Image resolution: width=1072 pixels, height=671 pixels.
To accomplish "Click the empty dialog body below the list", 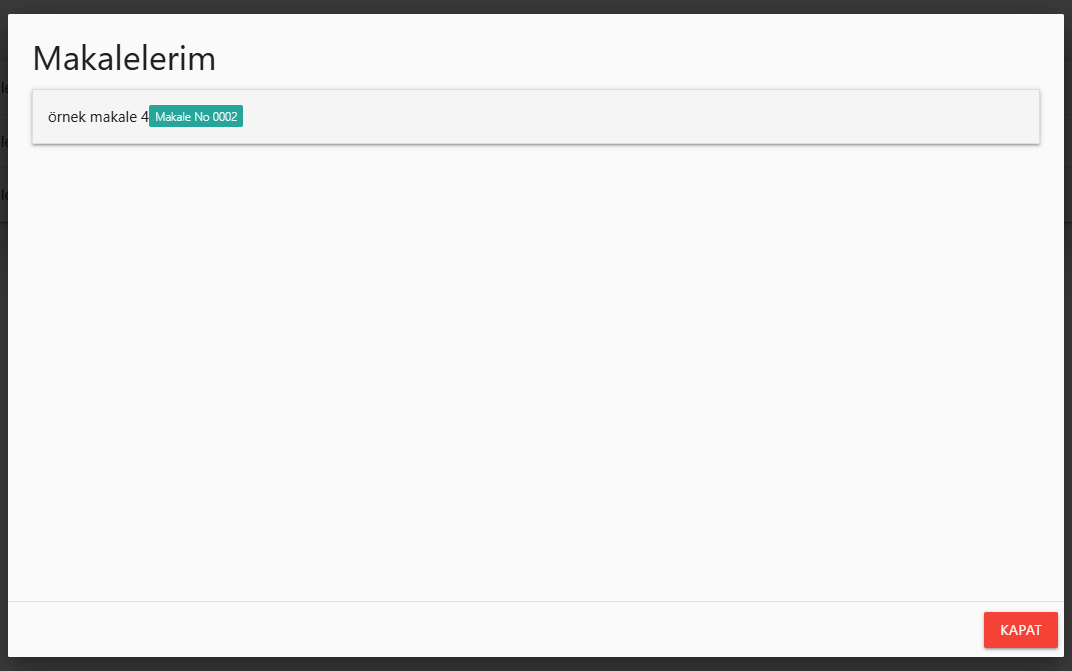I will click(536, 370).
